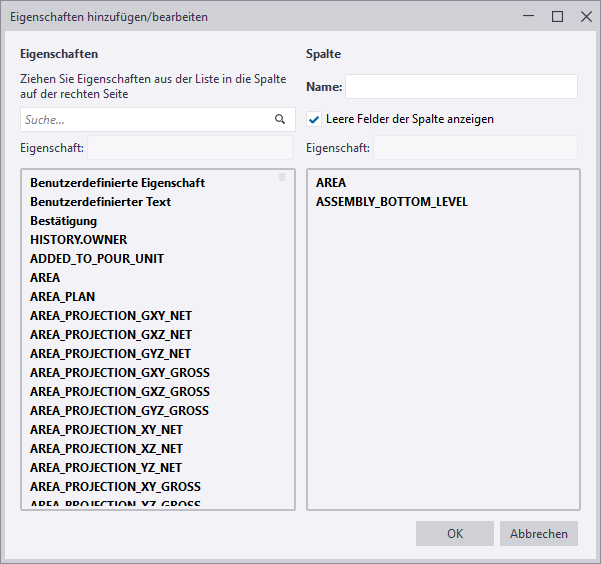Select AREA_PROJECTION_GYZ_GROSS property
Image resolution: width=601 pixels, height=564 pixels.
click(x=119, y=411)
